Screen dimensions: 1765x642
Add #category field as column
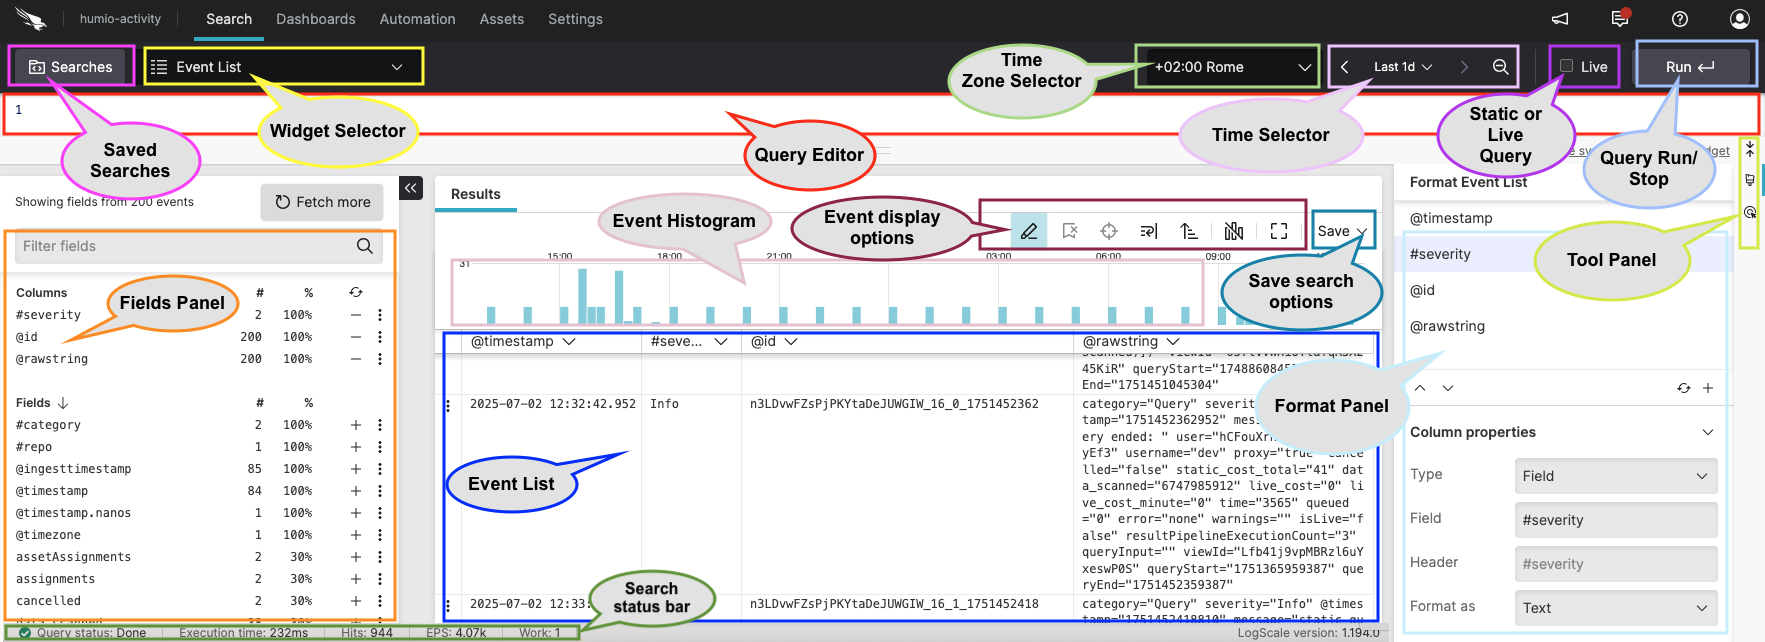point(355,425)
